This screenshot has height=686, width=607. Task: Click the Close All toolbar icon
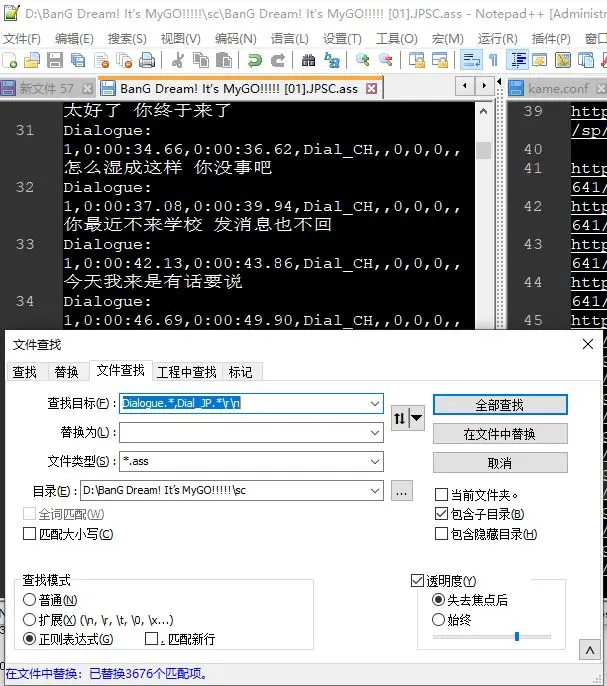124,60
